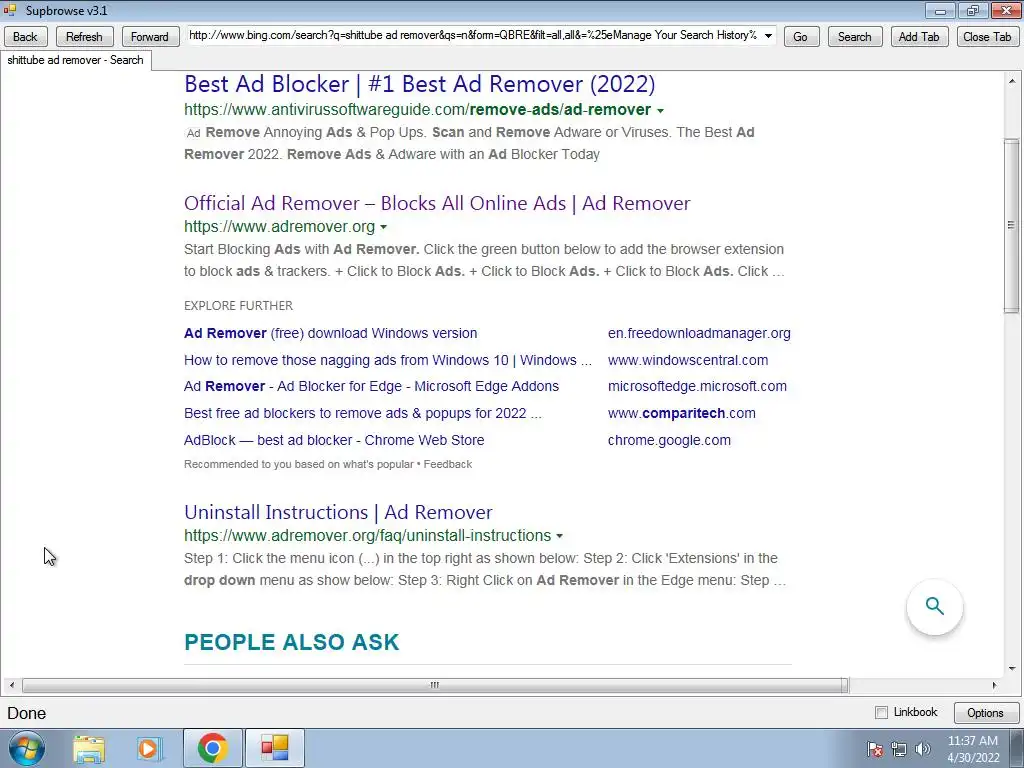Expand arrow beside www.adremover.org URL
This screenshot has height=768, width=1024.
click(383, 227)
